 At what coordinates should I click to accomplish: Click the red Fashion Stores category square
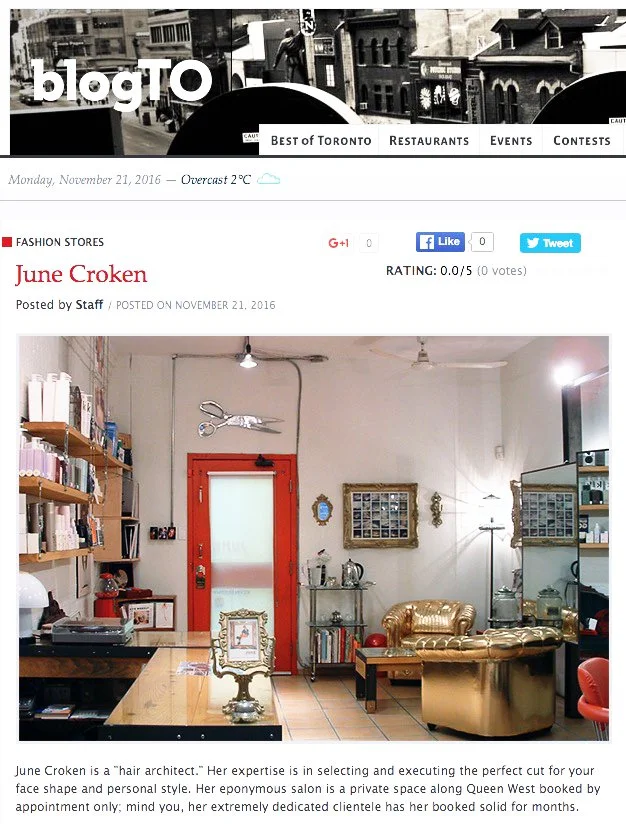[7, 242]
